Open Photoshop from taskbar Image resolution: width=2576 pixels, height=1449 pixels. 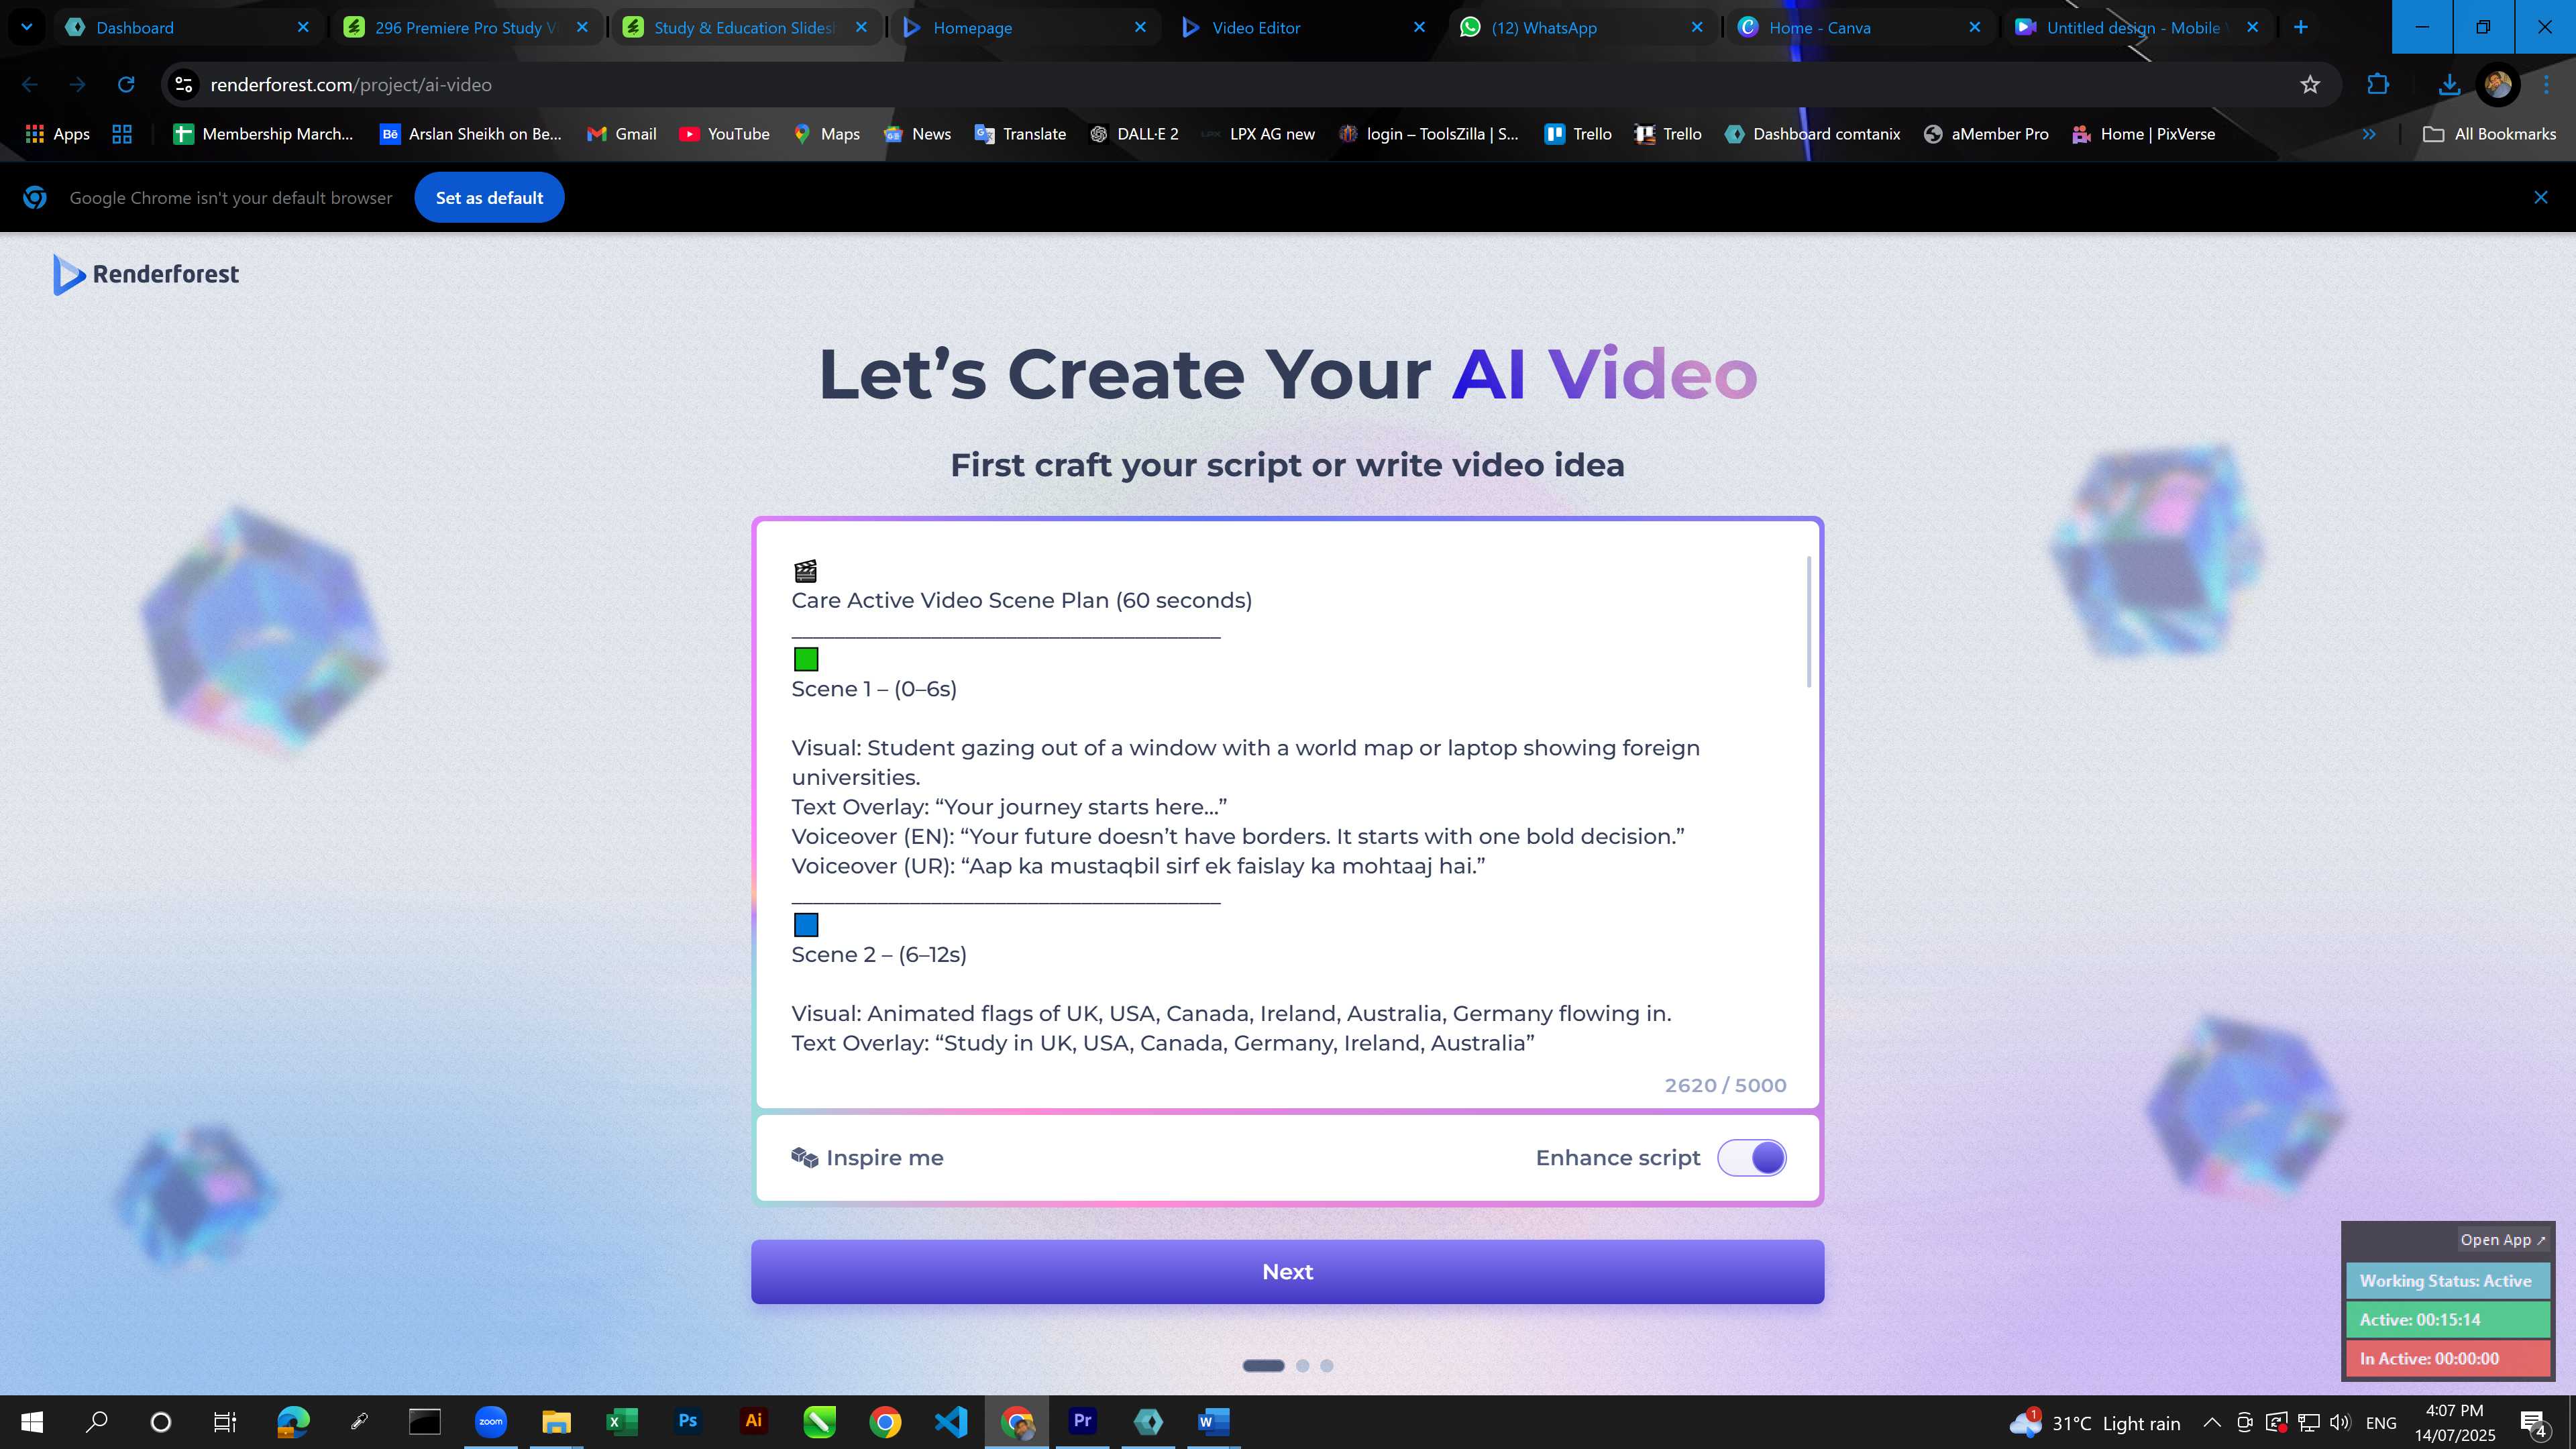coord(688,1421)
